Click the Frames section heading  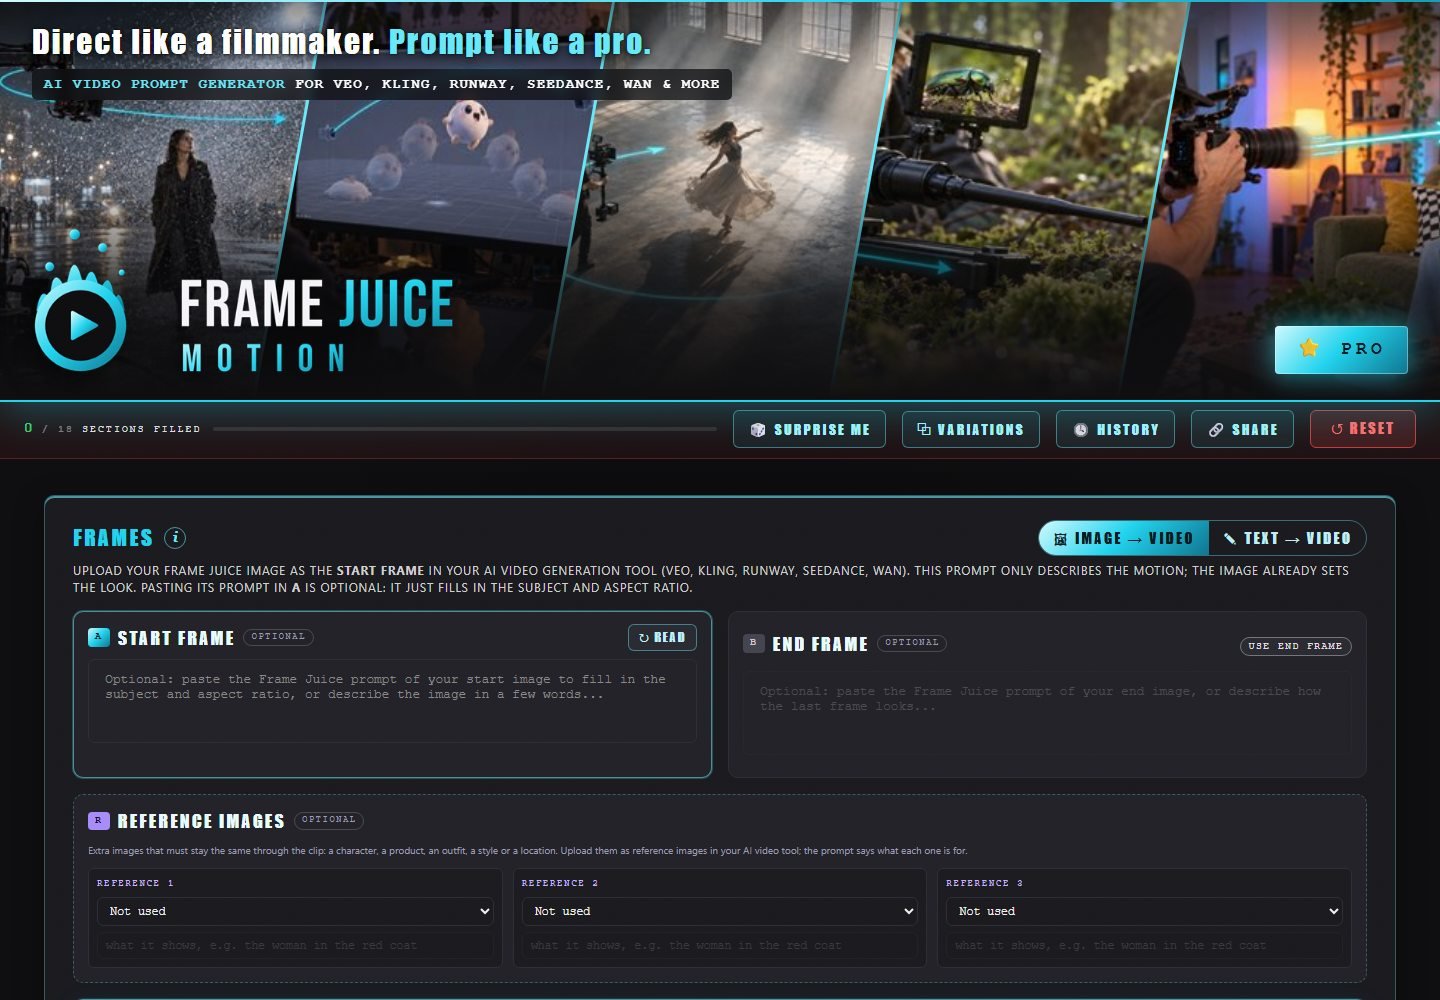pos(113,538)
